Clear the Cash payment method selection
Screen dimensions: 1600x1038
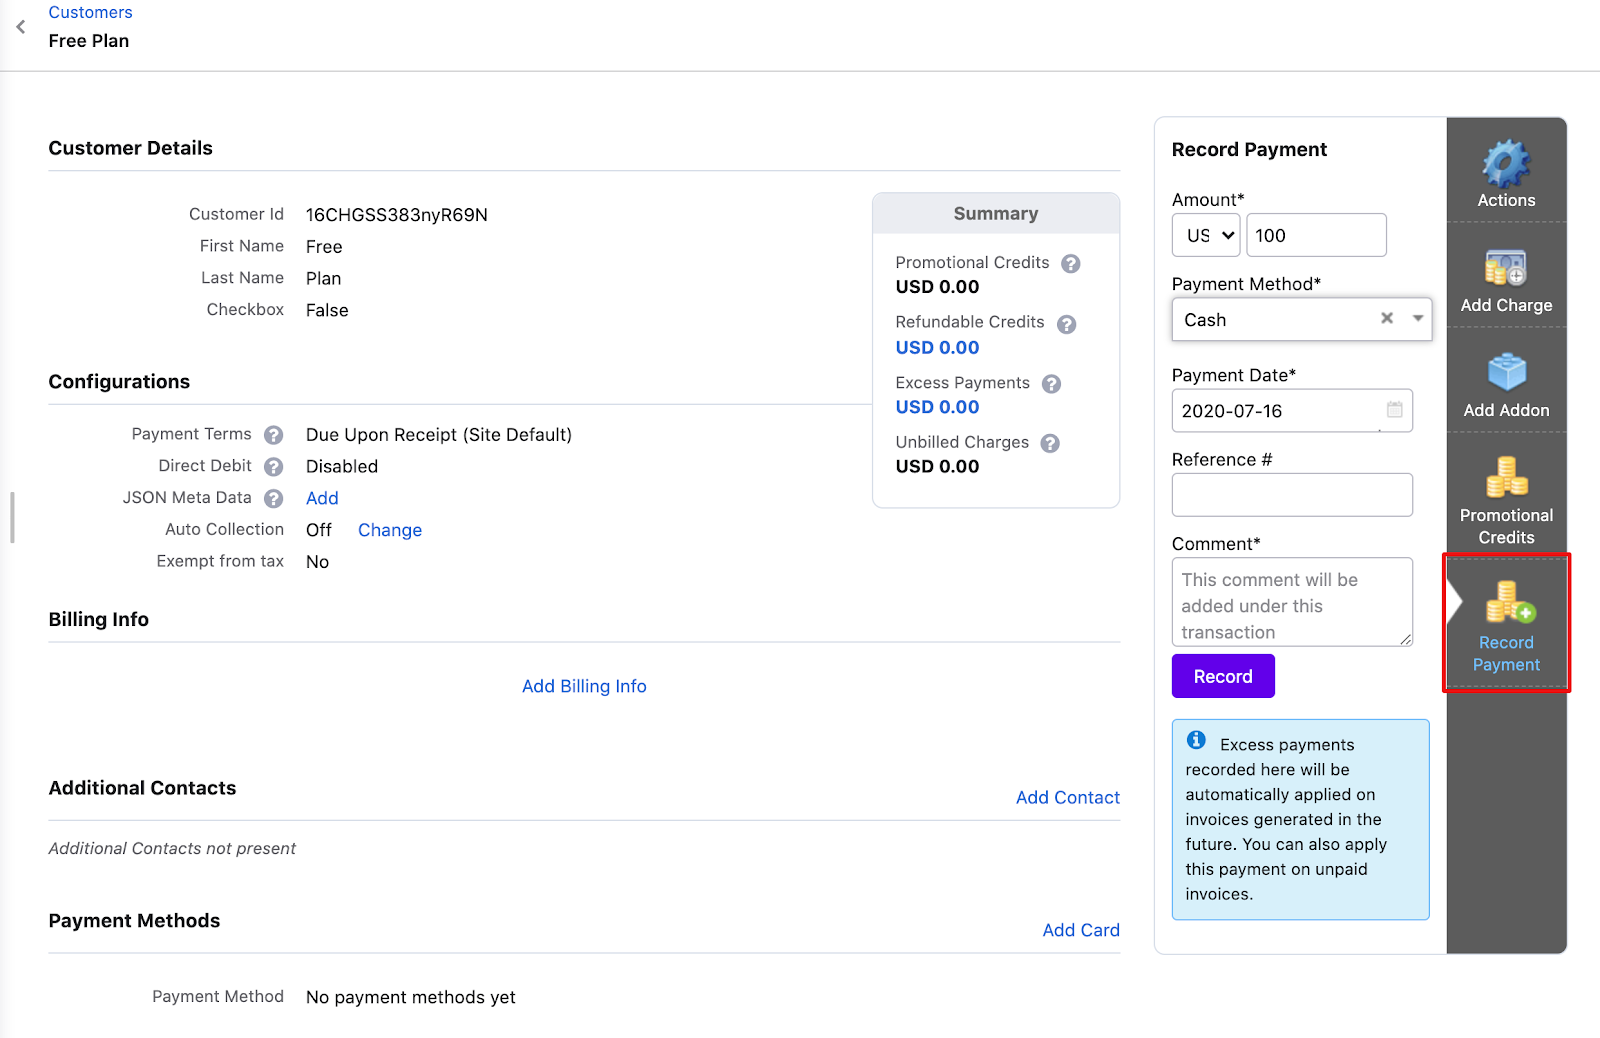pos(1386,319)
